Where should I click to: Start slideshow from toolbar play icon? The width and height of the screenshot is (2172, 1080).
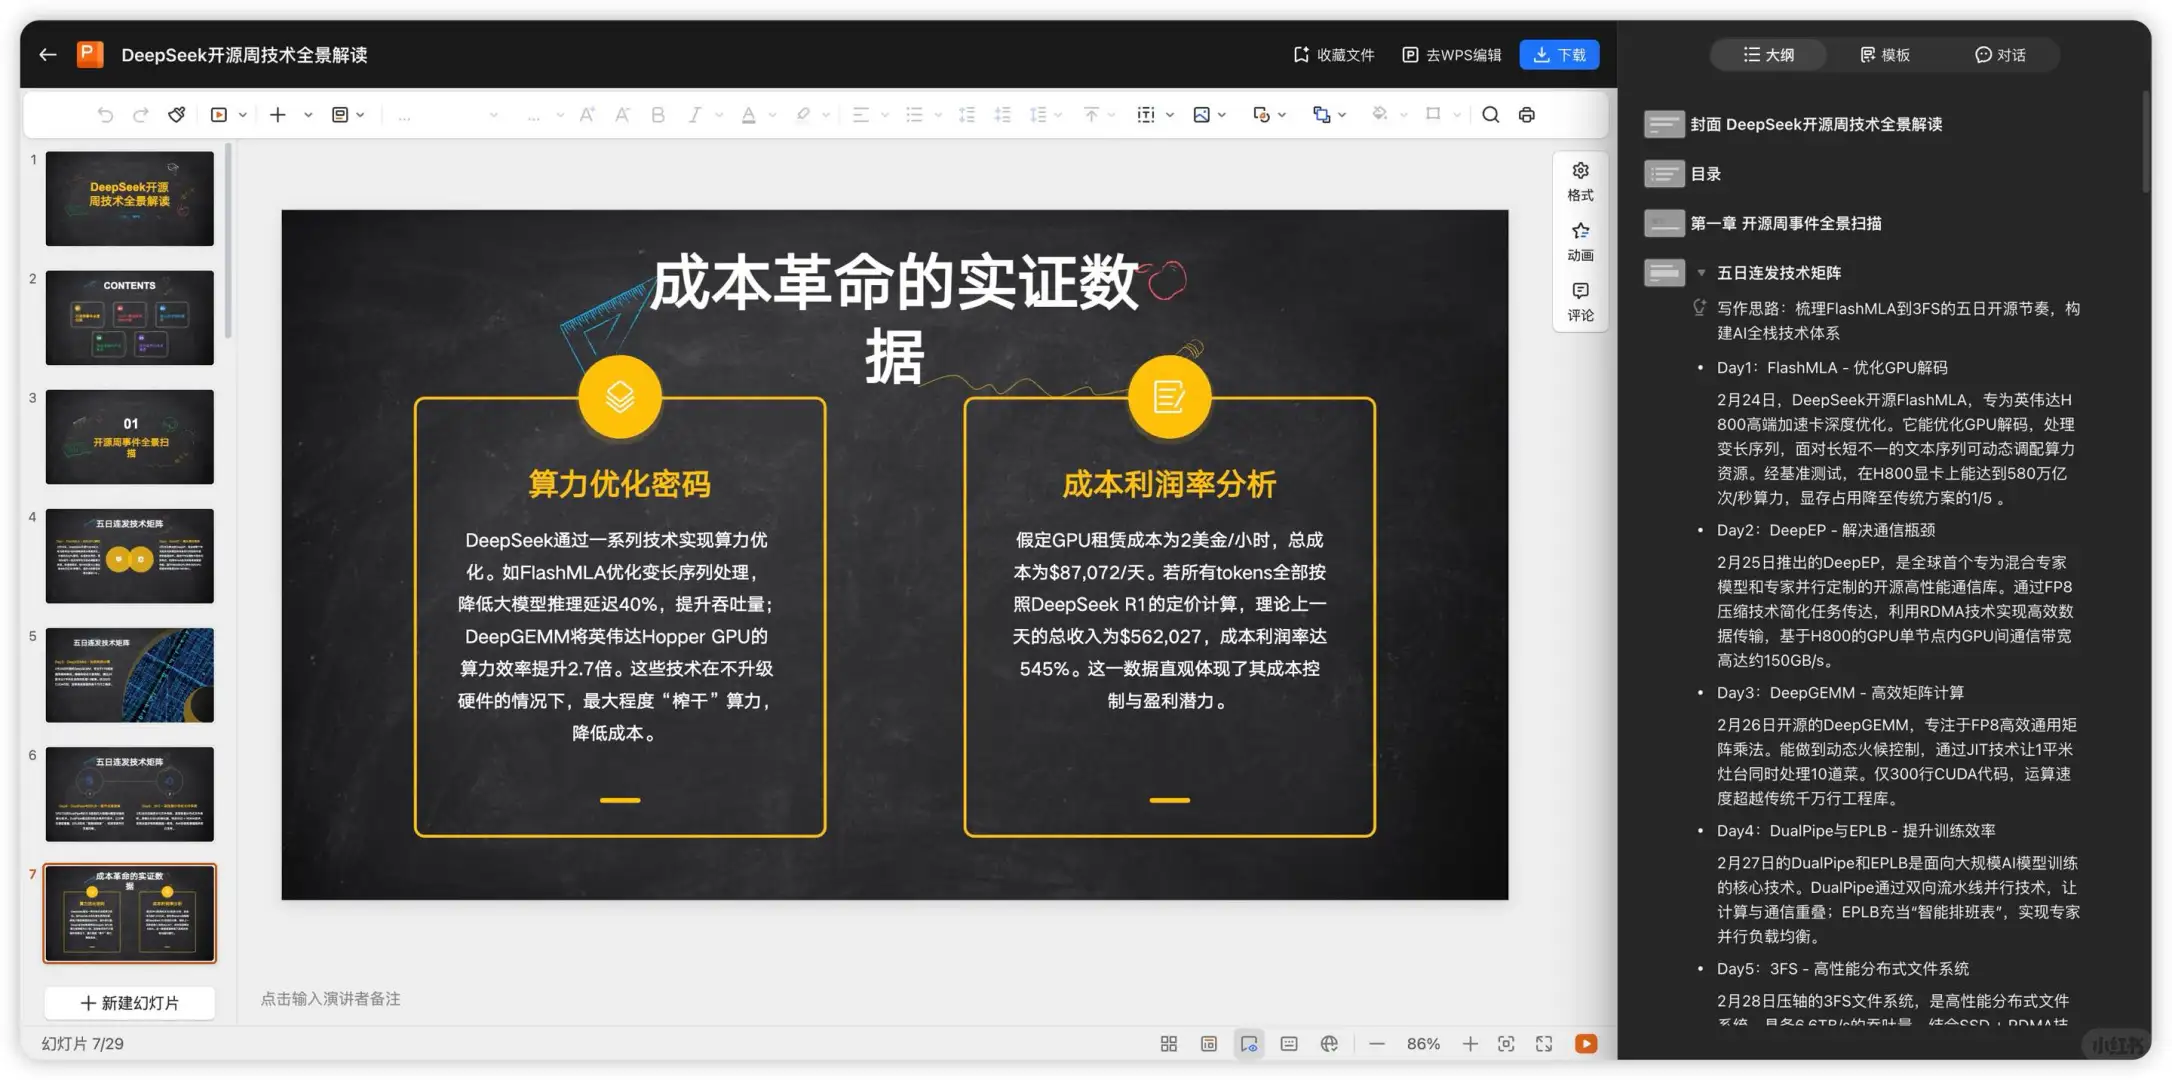click(219, 115)
